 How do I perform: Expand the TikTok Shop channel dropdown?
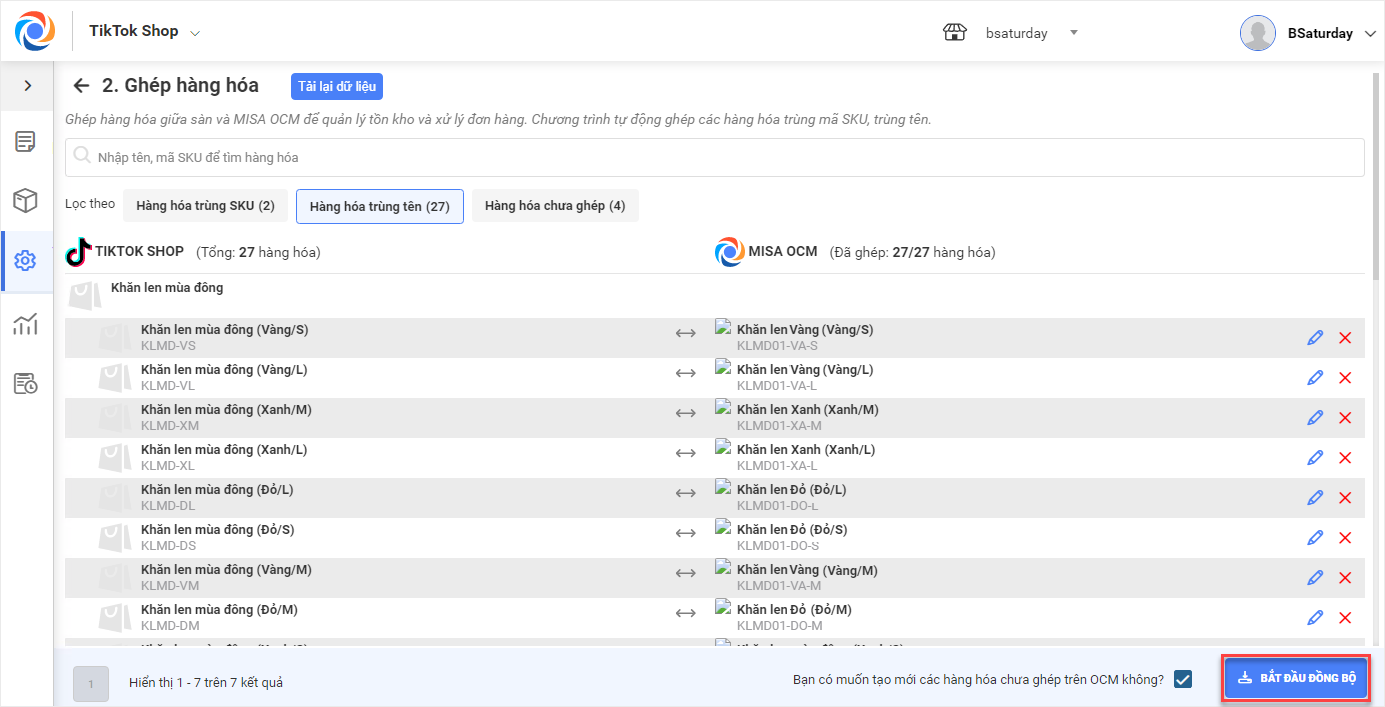coord(195,33)
